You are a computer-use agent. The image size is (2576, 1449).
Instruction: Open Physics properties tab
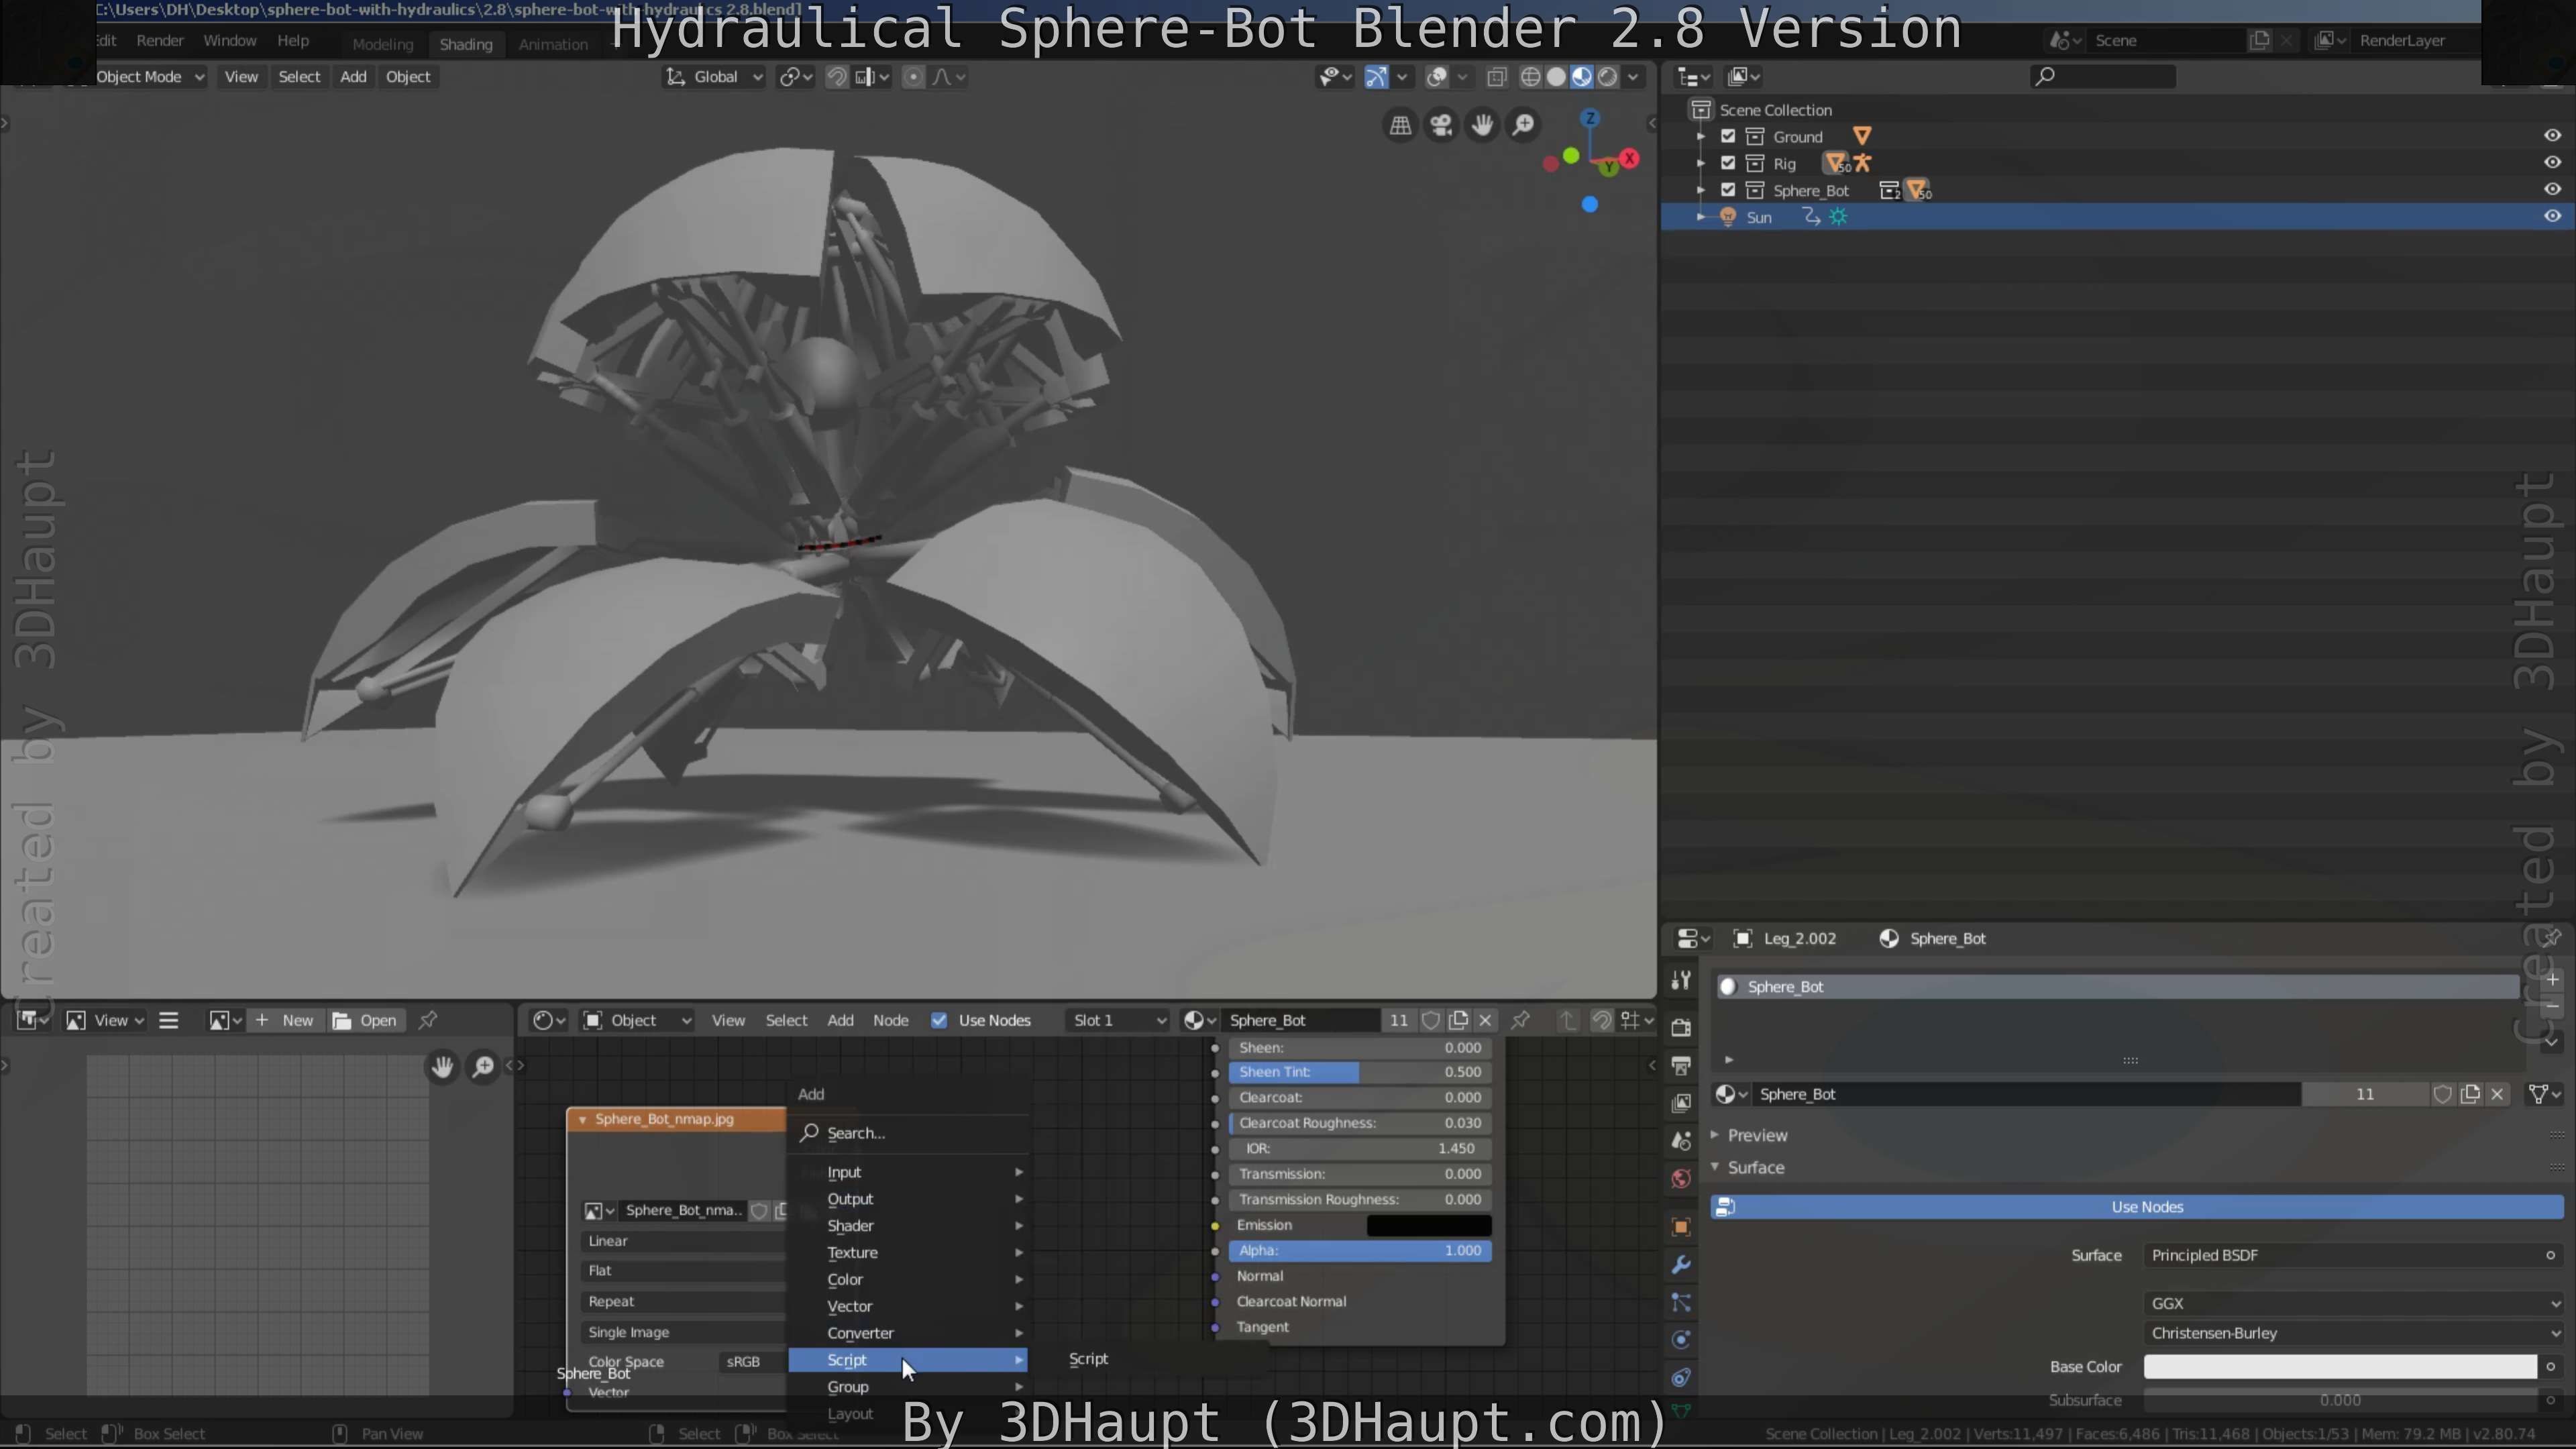tap(1681, 1340)
